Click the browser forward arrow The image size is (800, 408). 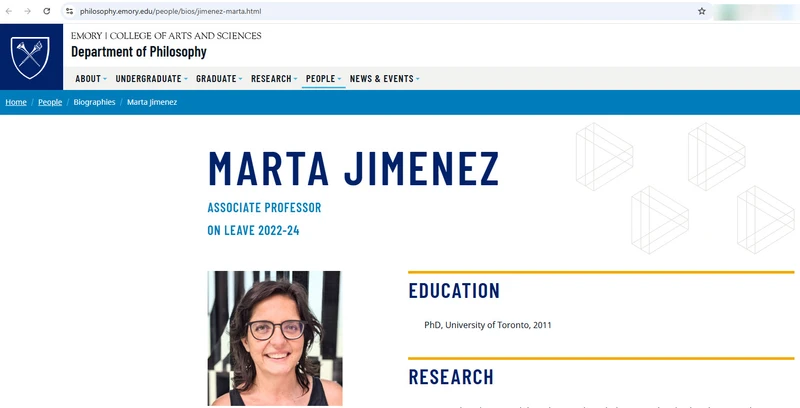point(27,11)
